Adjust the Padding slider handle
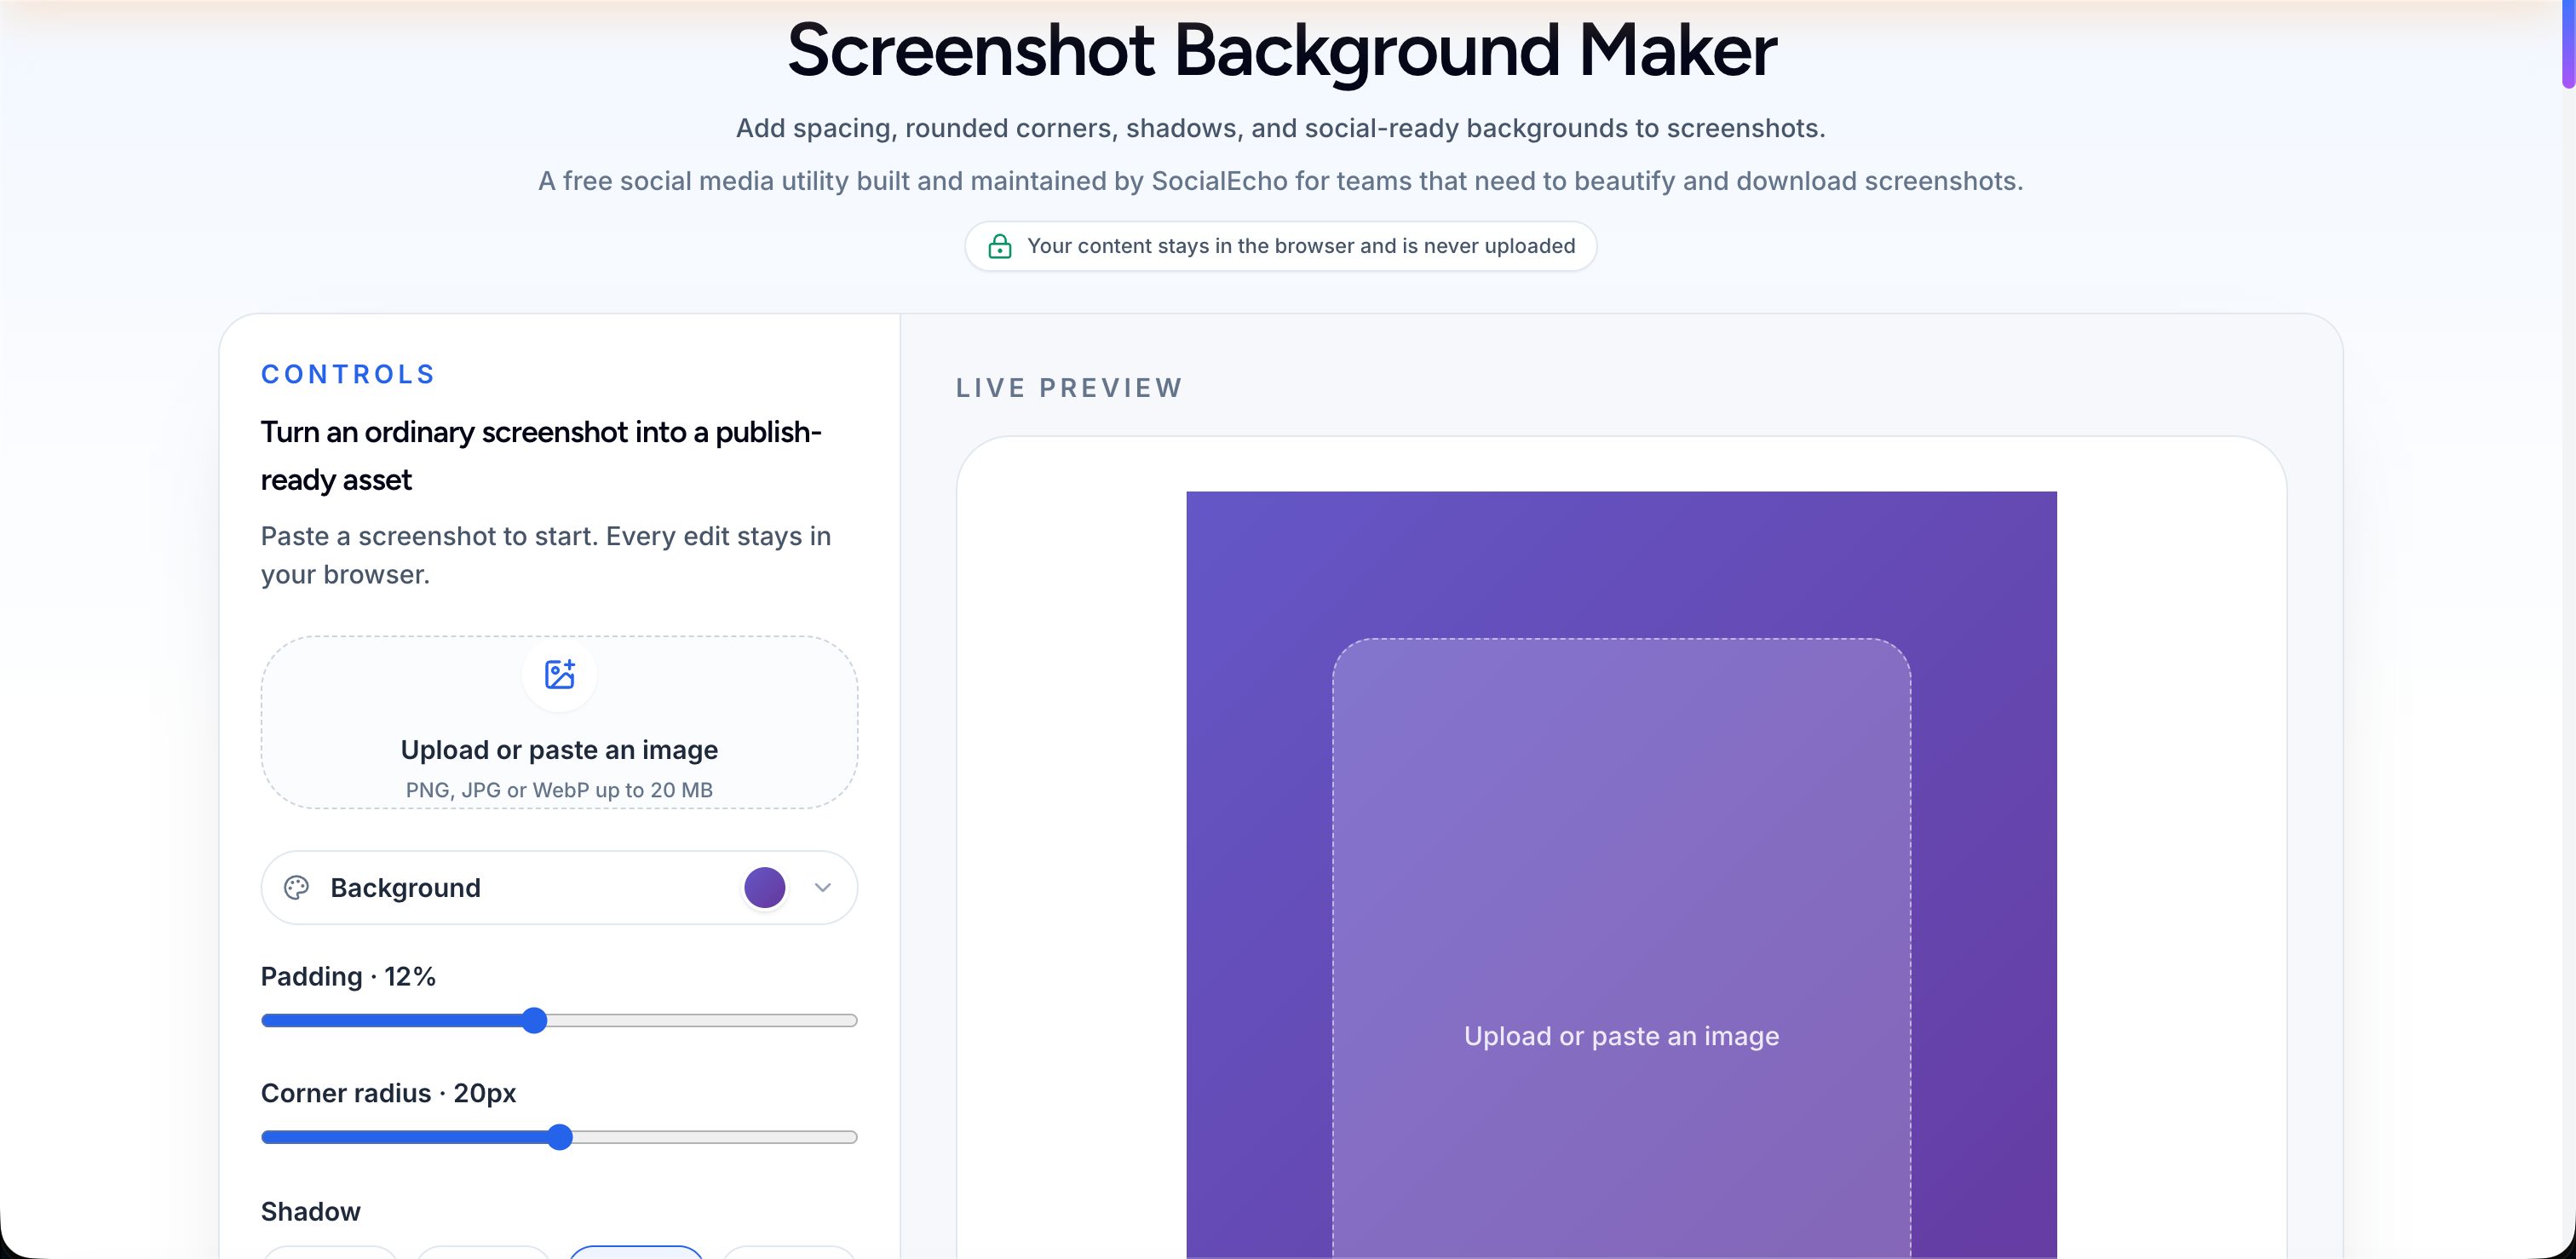 click(x=535, y=1020)
